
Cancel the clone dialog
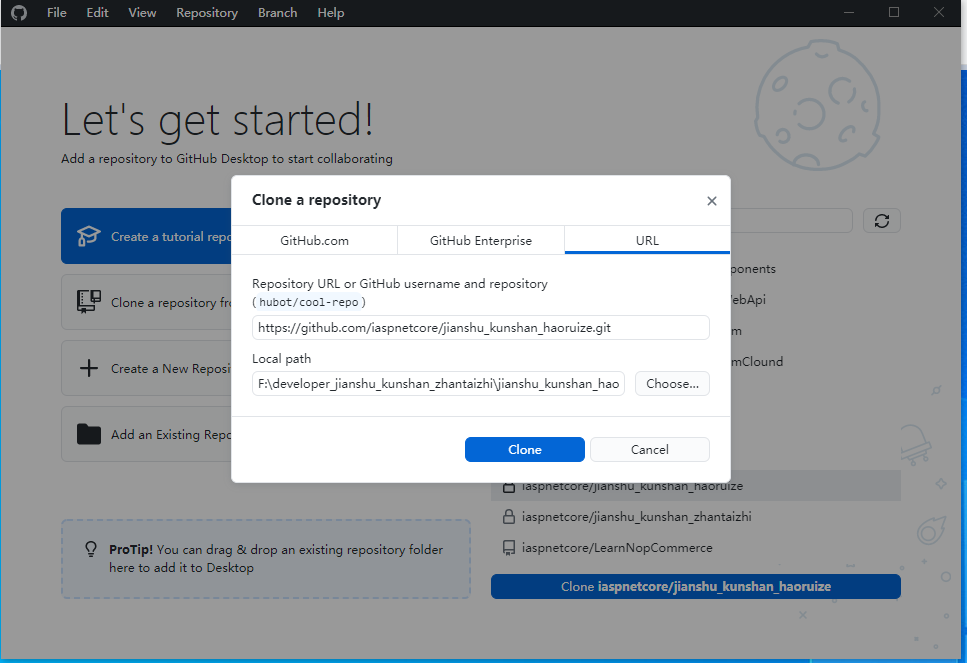click(650, 450)
